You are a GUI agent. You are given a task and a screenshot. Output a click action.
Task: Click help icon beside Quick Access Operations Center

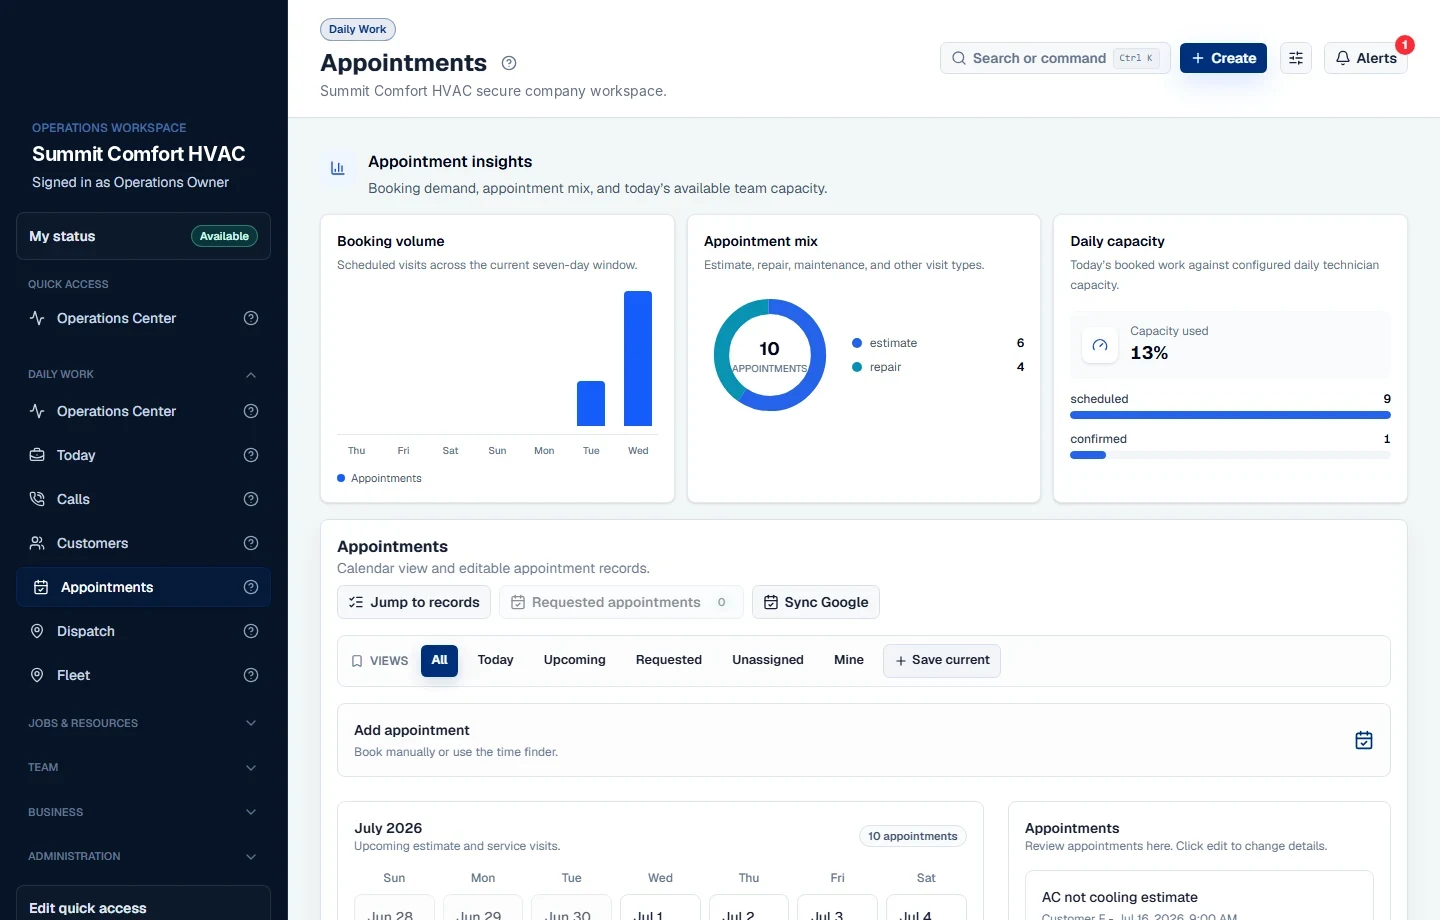[251, 318]
